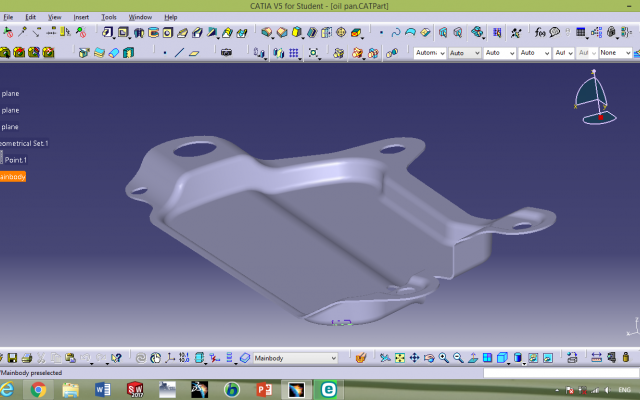Expand the Shading render style flyout
Image resolution: width=640 pixels, height=400 pixels.
[524, 363]
